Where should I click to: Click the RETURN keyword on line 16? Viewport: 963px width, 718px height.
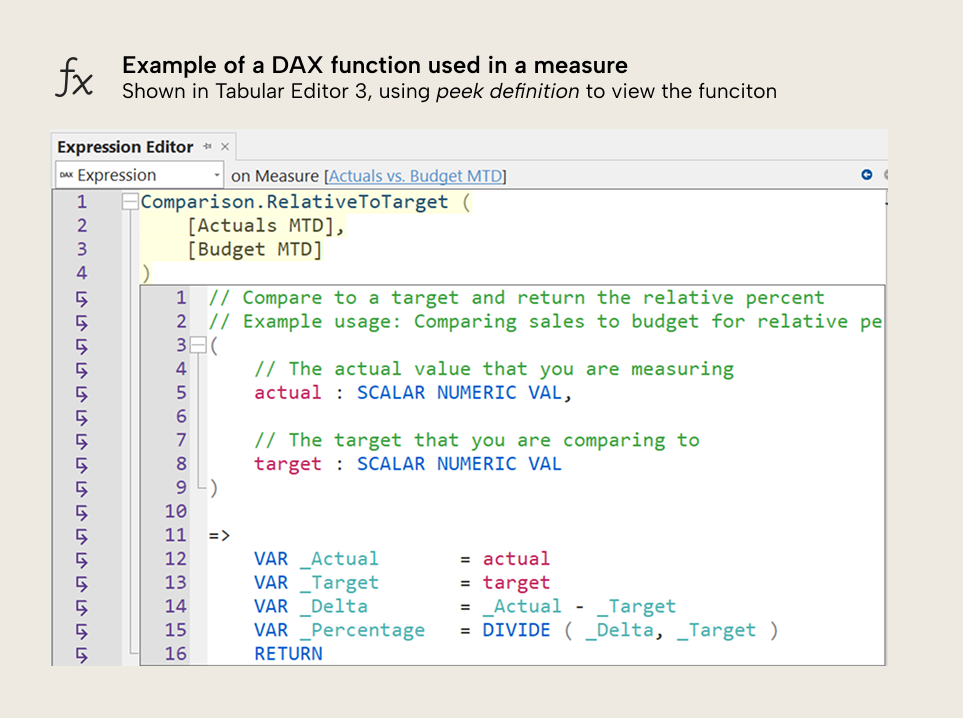287,653
